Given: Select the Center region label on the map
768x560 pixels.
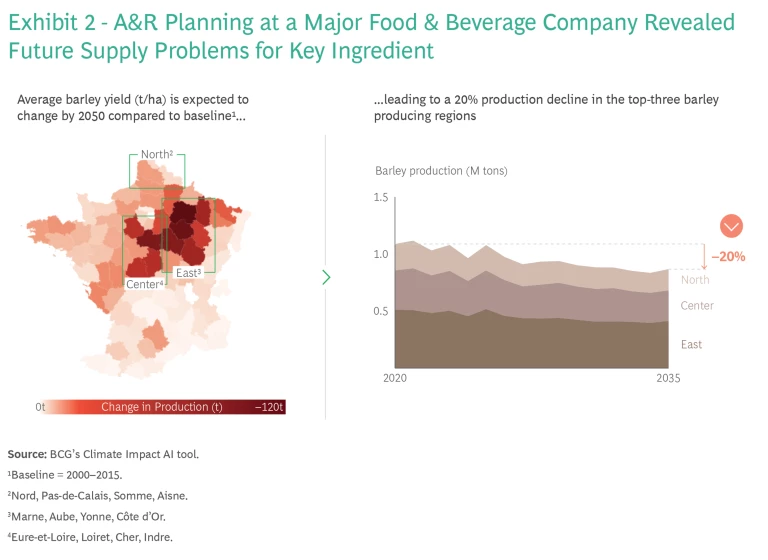Looking at the screenshot, I should pyautogui.click(x=145, y=284).
